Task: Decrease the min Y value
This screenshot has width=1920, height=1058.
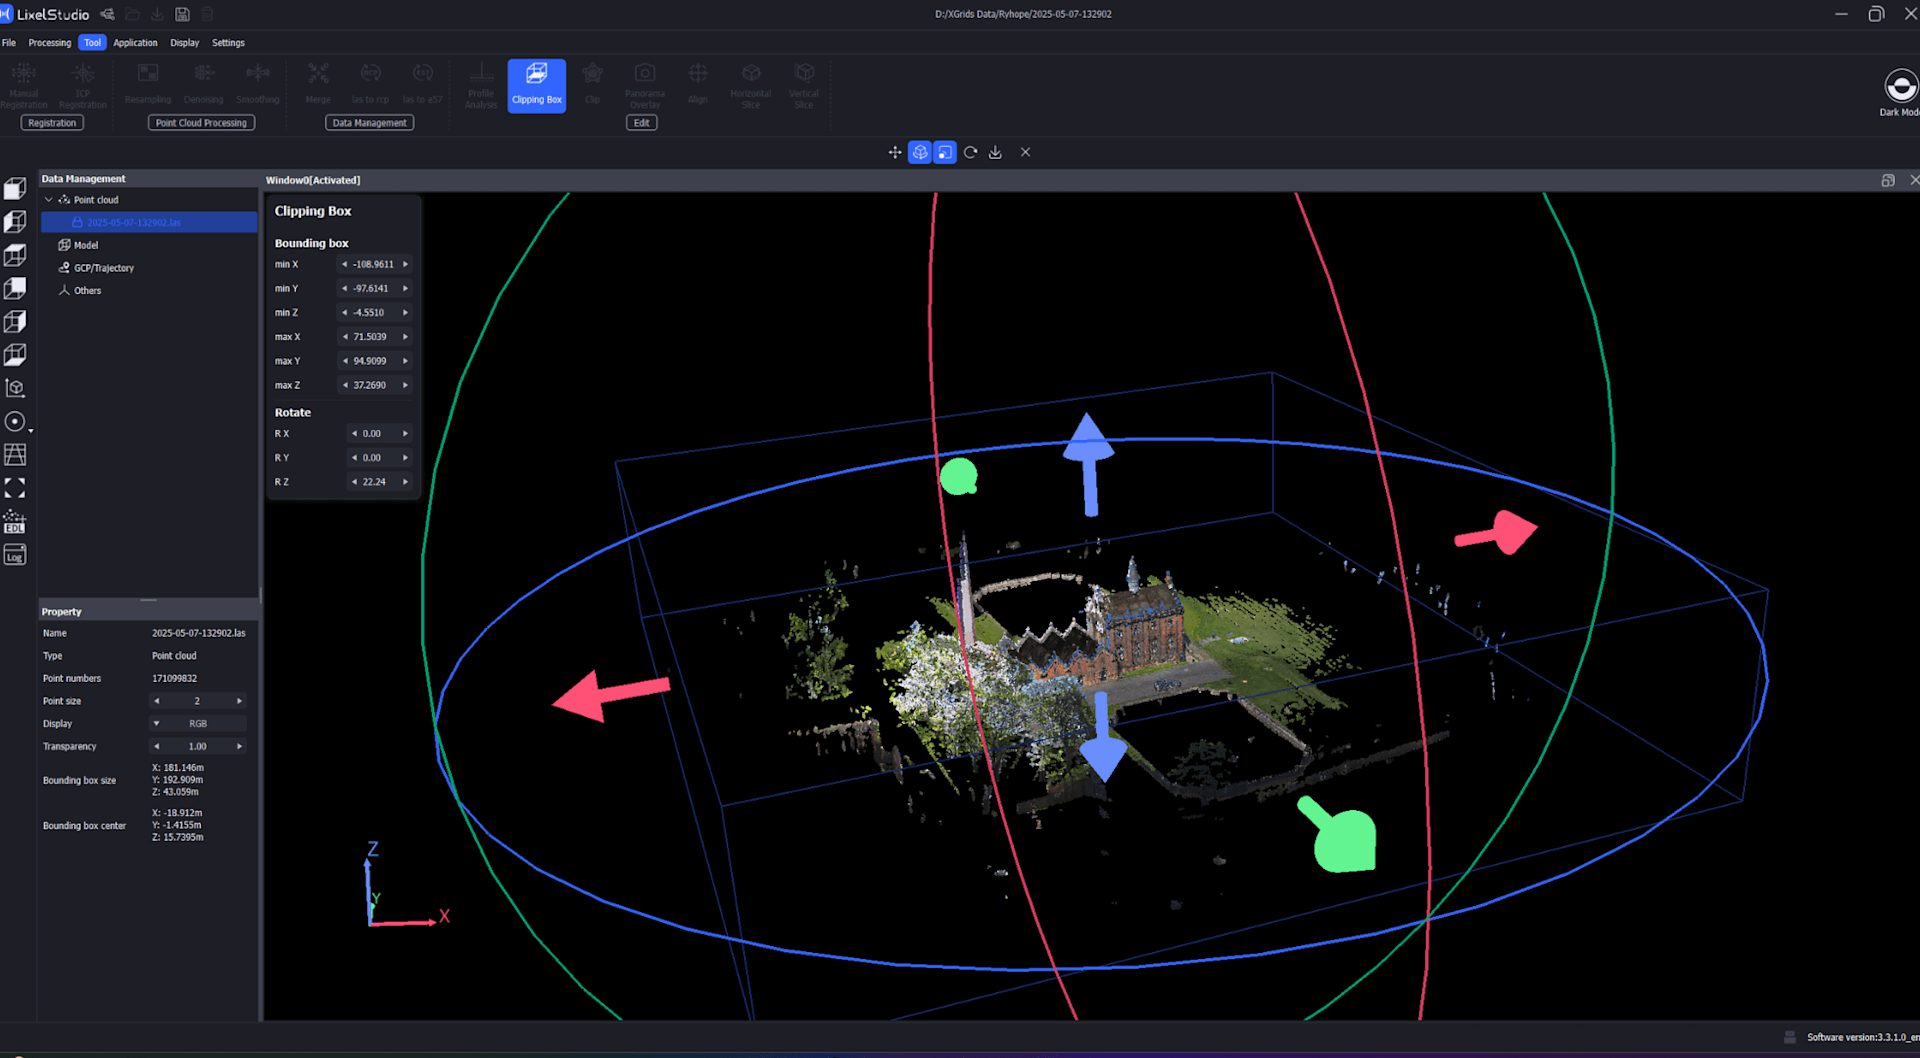Action: pos(345,289)
